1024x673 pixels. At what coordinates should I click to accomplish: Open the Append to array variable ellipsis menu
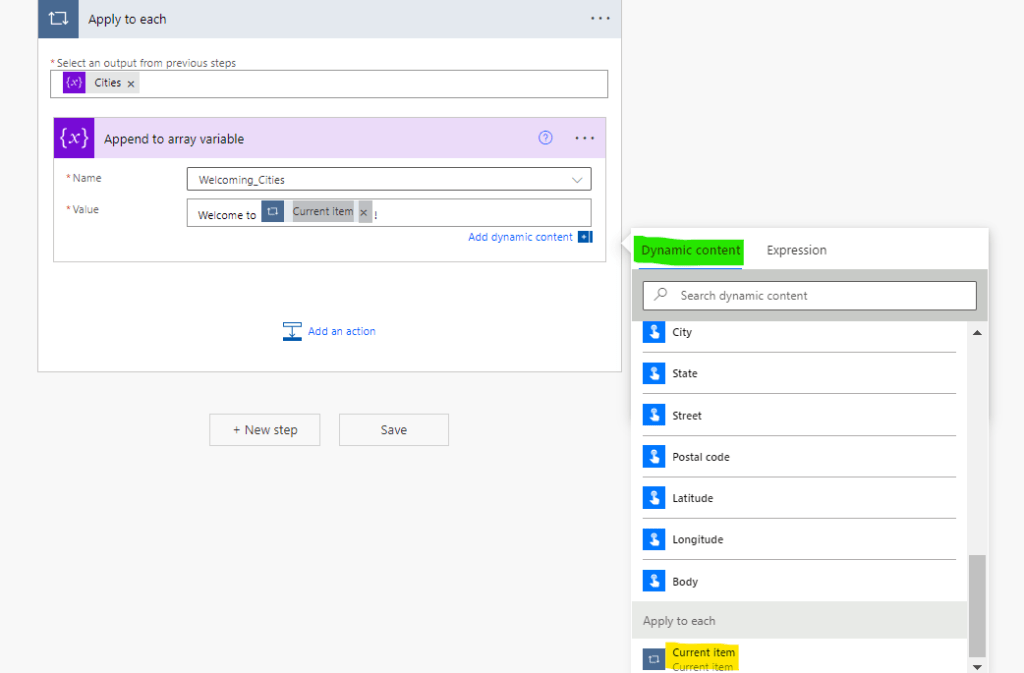(585, 138)
